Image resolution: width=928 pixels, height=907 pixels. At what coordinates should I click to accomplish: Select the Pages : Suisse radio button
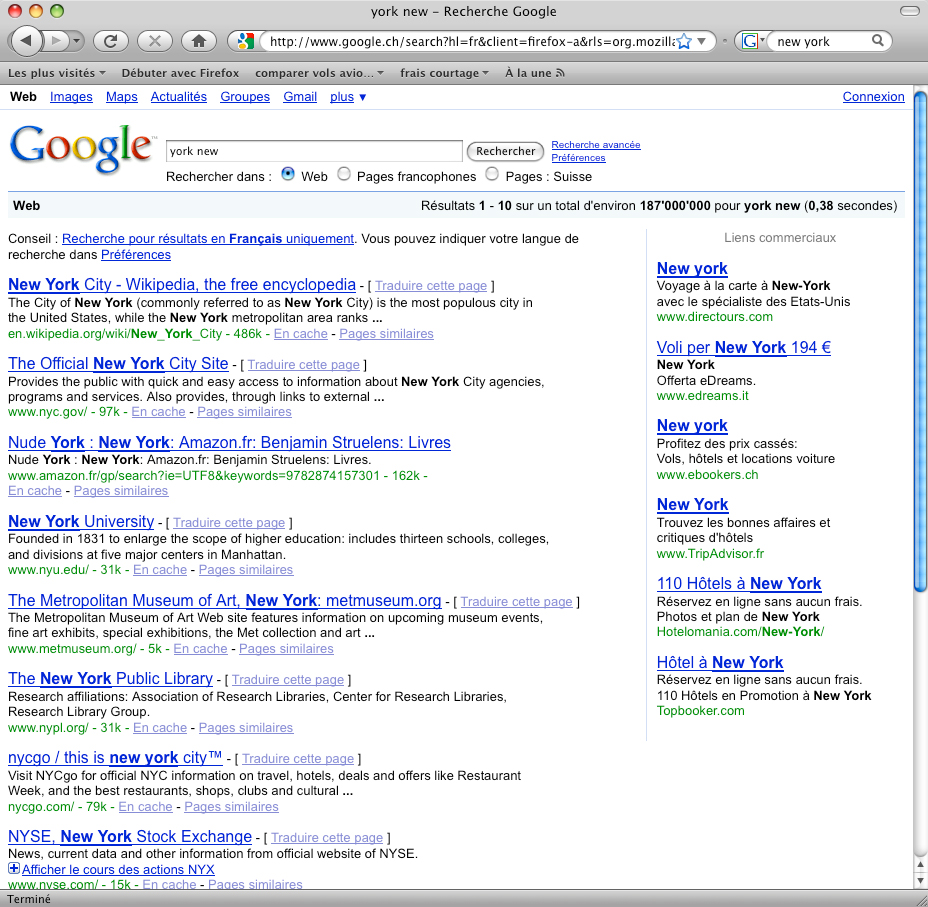(492, 174)
